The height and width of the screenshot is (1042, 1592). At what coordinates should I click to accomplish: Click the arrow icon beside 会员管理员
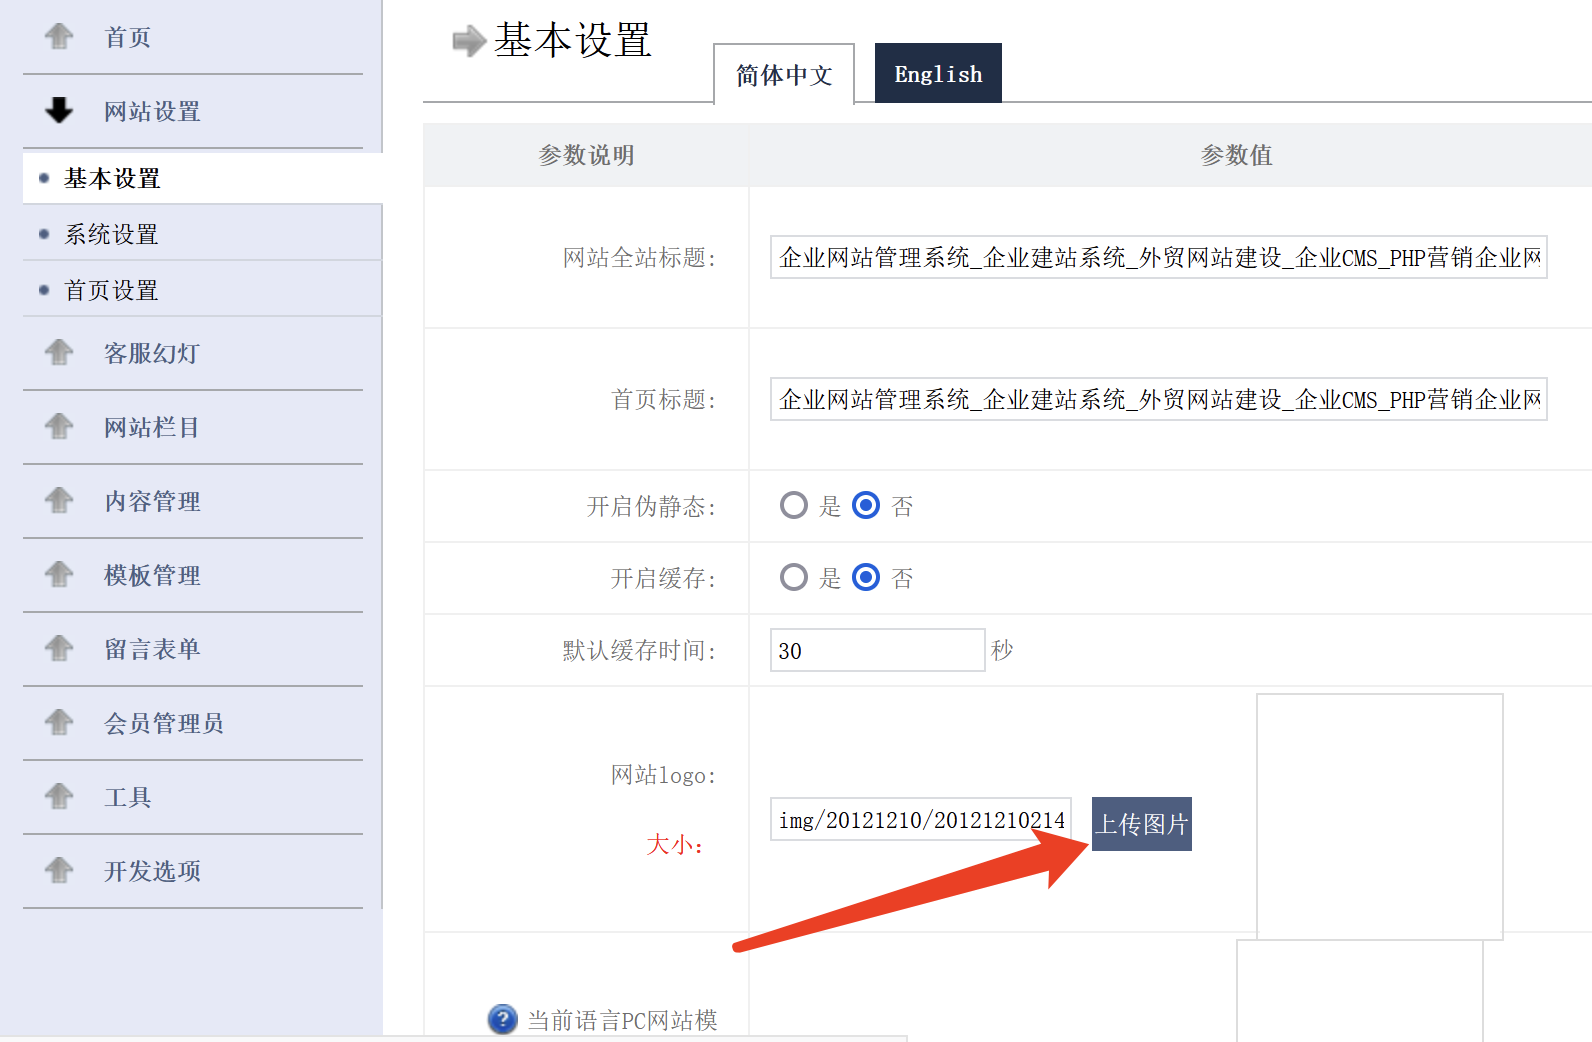point(59,723)
